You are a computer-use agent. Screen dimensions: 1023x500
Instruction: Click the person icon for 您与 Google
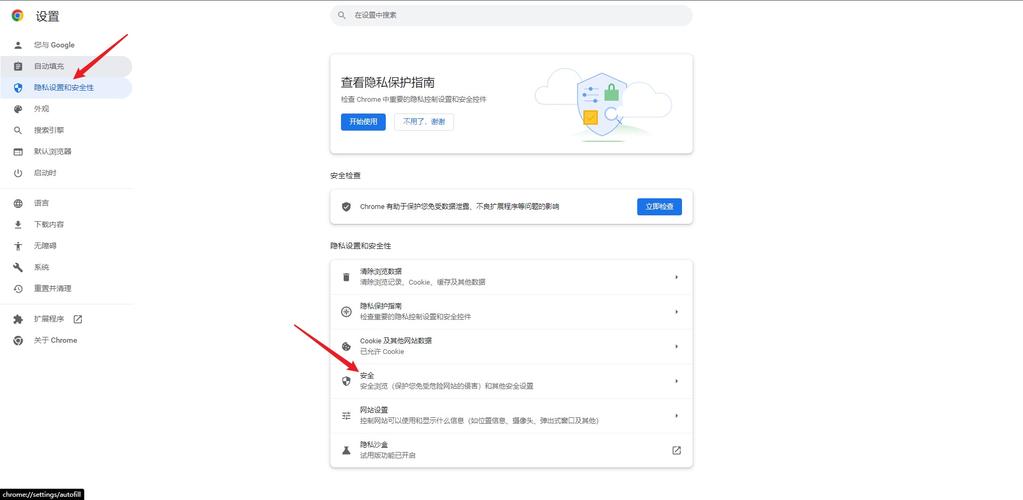[18, 45]
